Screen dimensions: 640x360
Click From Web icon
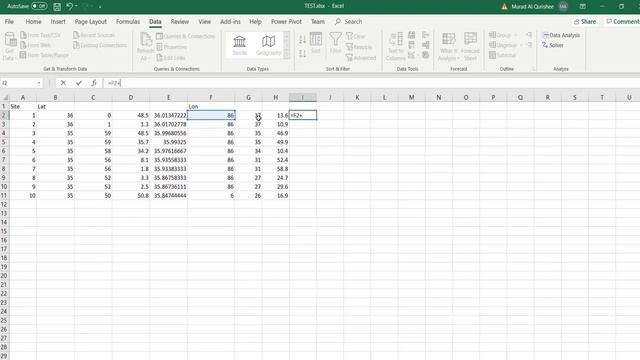(24, 45)
